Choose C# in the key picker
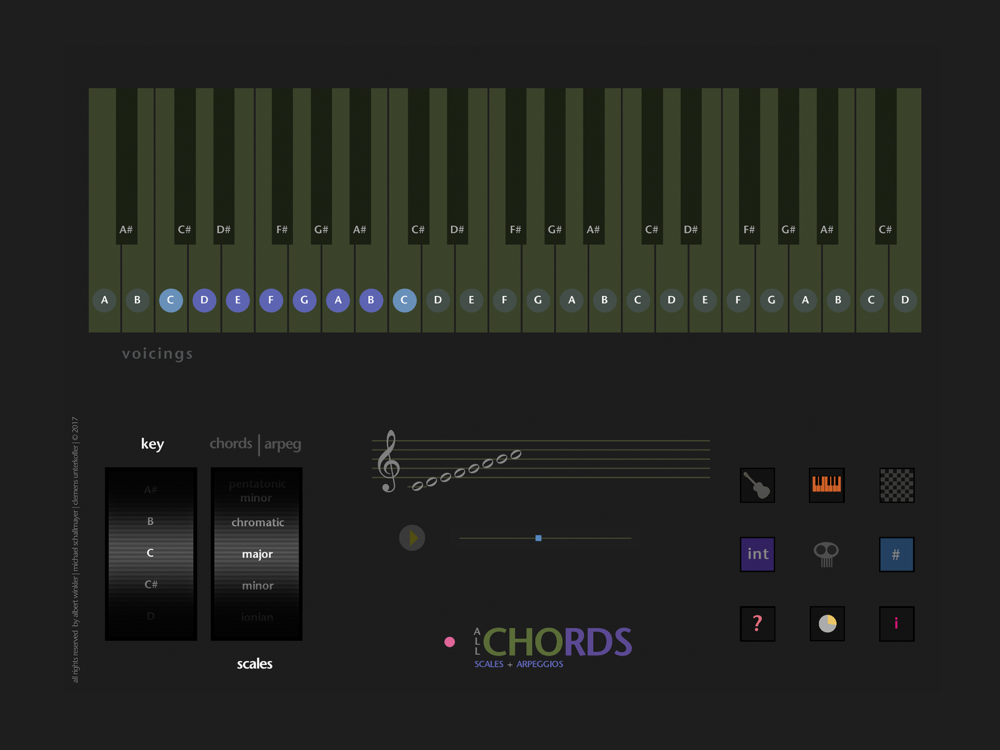1000x750 pixels. click(x=151, y=584)
